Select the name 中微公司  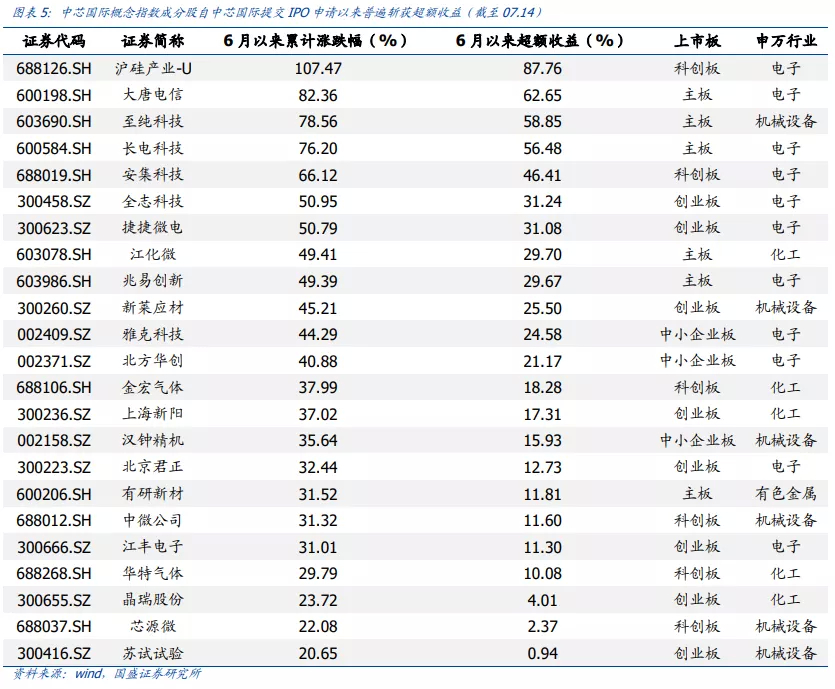153,520
